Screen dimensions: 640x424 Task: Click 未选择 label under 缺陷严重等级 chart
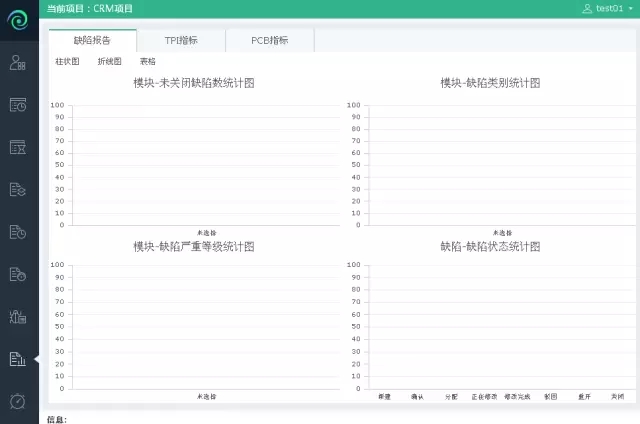[x=207, y=397]
